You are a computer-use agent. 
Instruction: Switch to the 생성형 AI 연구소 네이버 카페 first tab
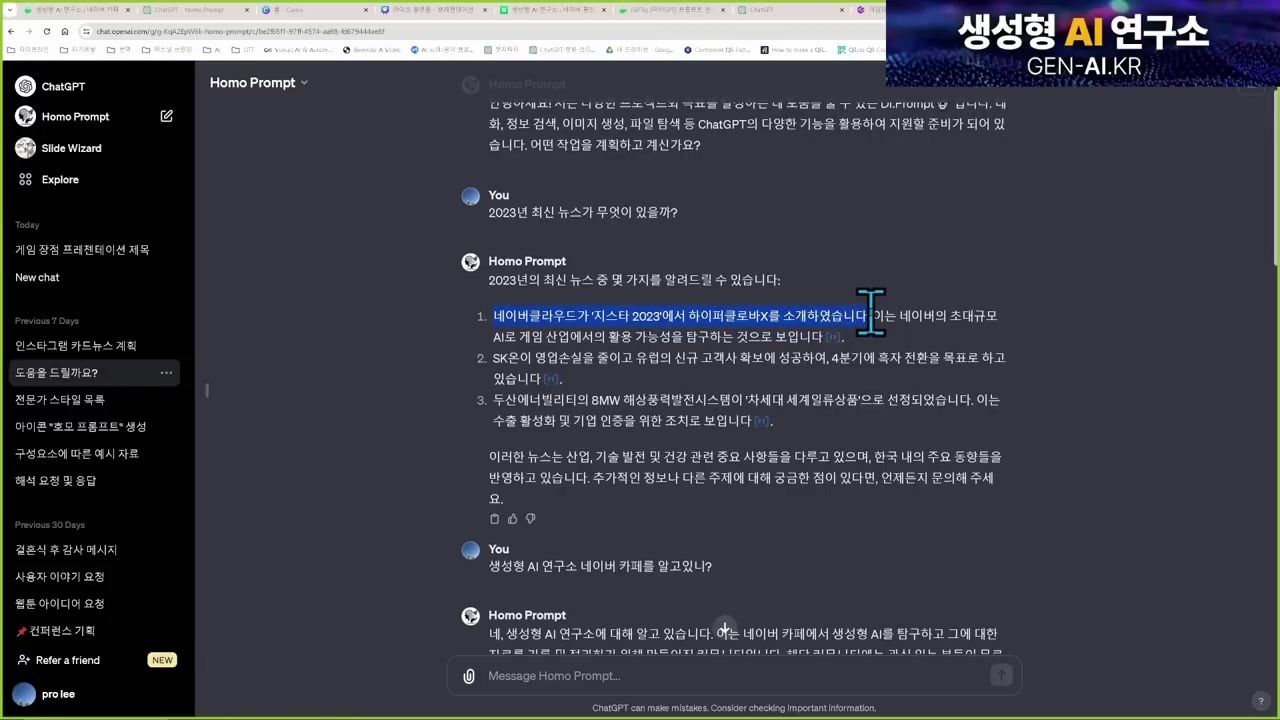click(76, 10)
